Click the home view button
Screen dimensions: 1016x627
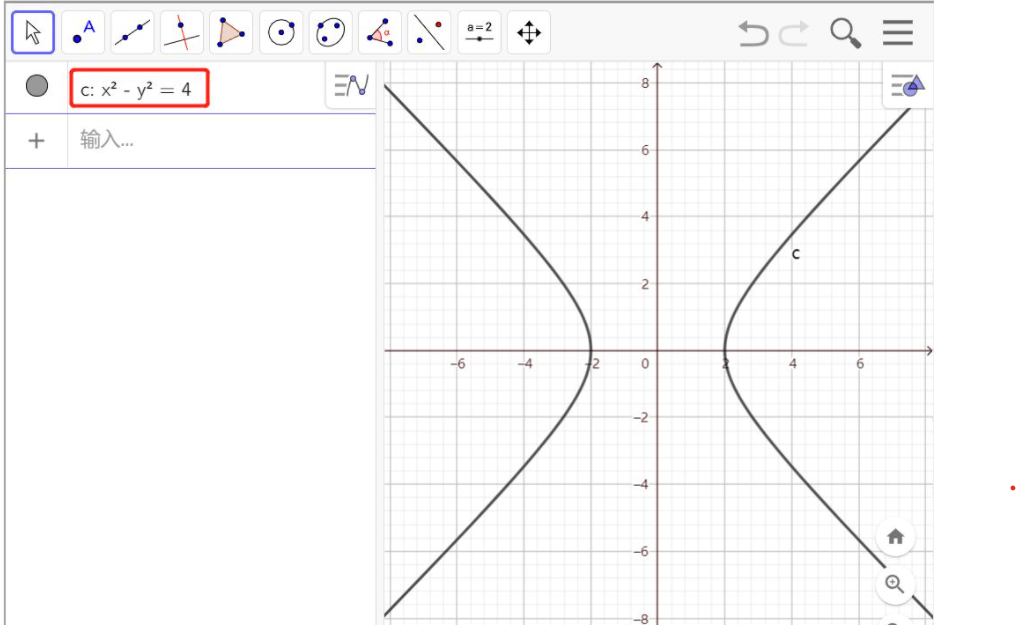click(x=895, y=536)
